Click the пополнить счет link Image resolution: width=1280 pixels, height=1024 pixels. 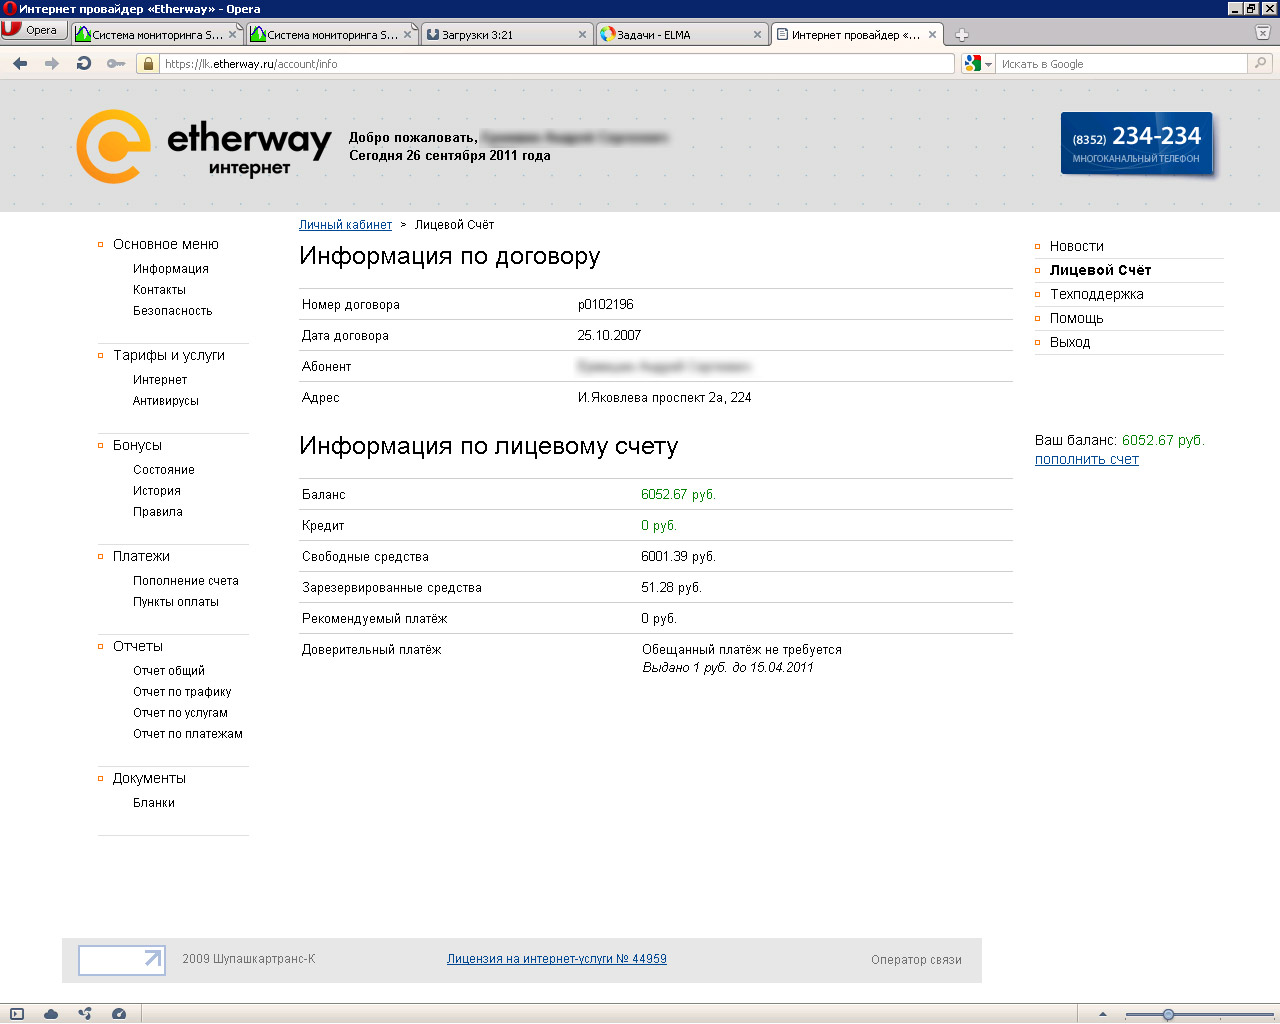[x=1087, y=460]
